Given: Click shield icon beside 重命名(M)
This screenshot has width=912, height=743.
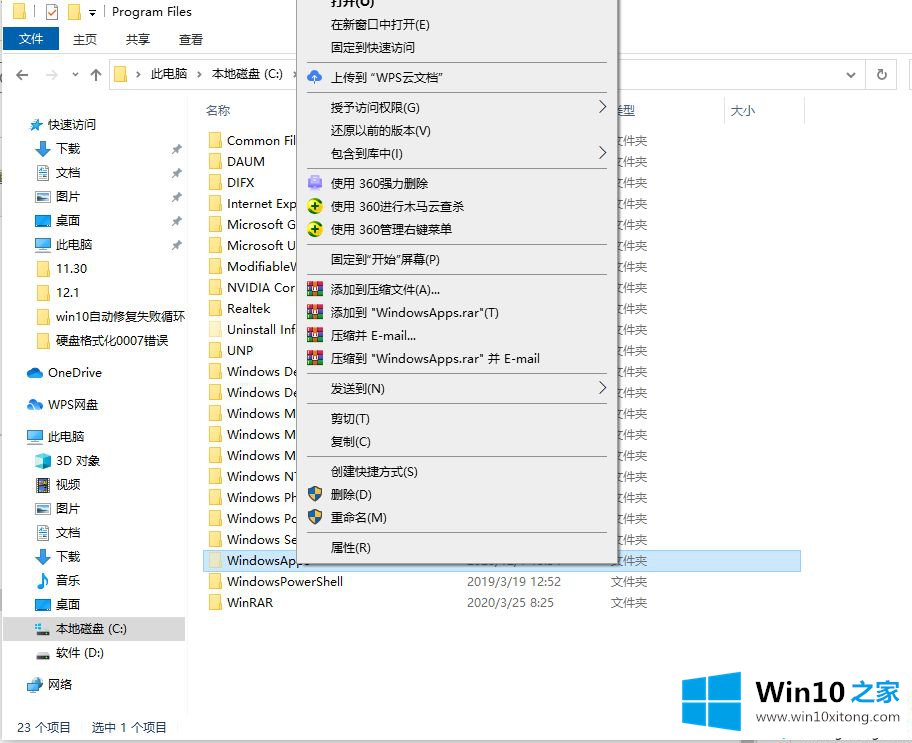Looking at the screenshot, I should (x=315, y=517).
